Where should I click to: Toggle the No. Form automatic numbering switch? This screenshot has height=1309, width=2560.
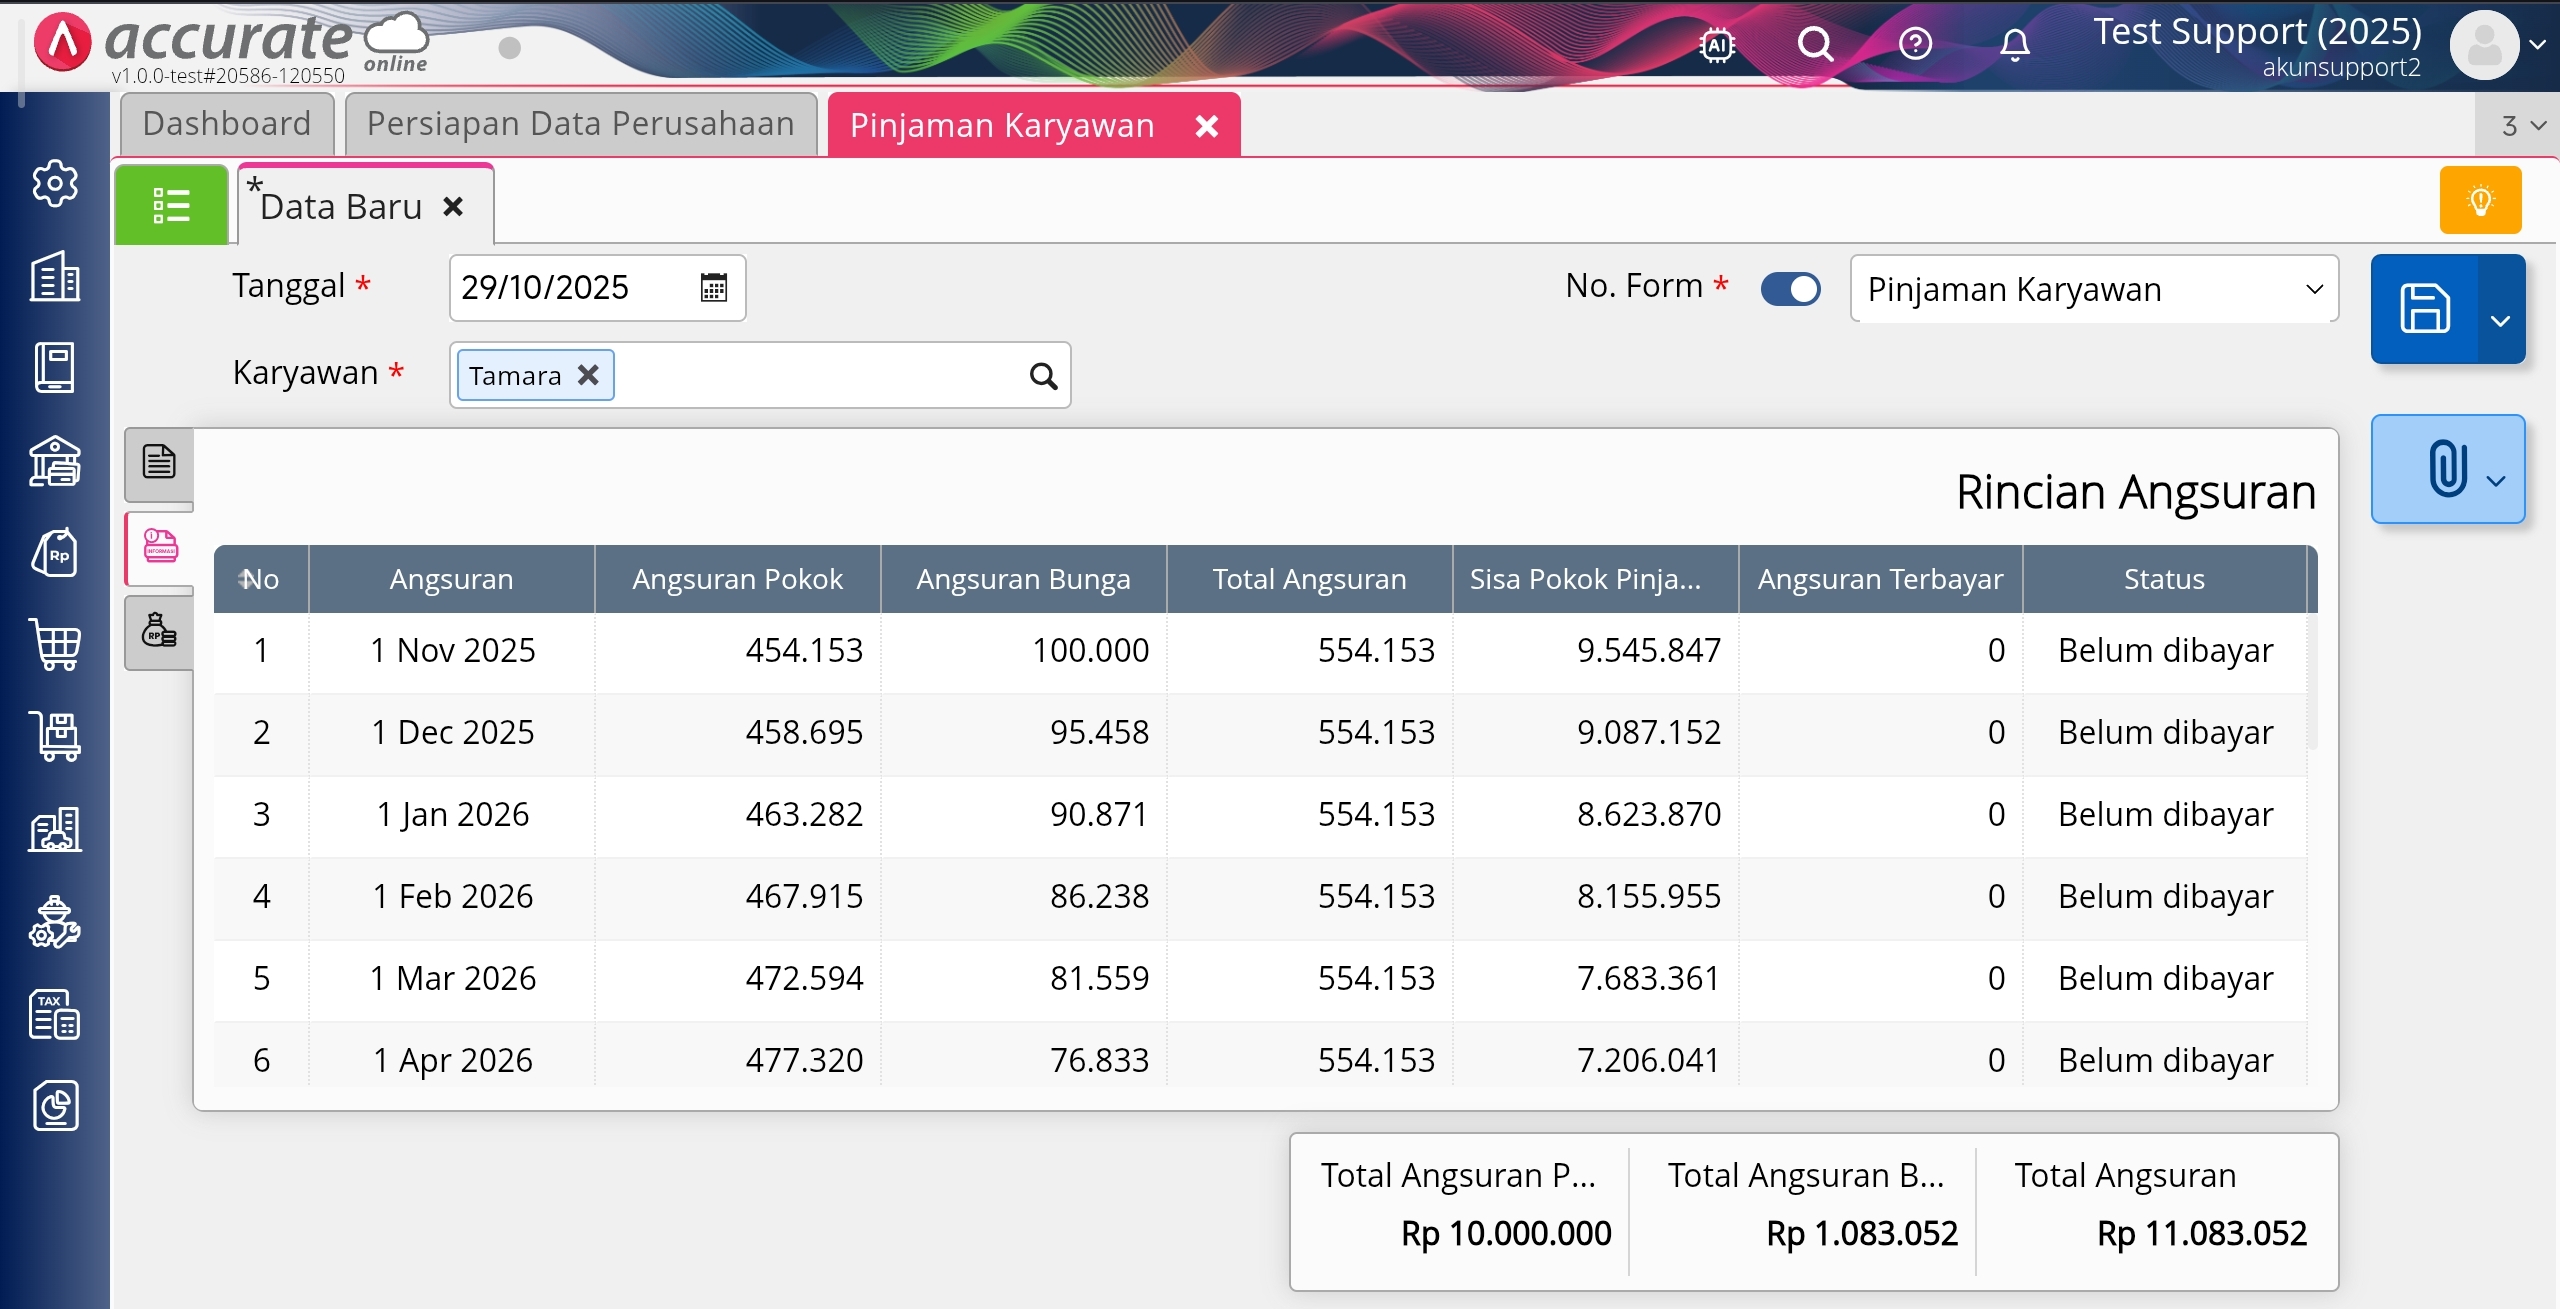click(x=1790, y=289)
